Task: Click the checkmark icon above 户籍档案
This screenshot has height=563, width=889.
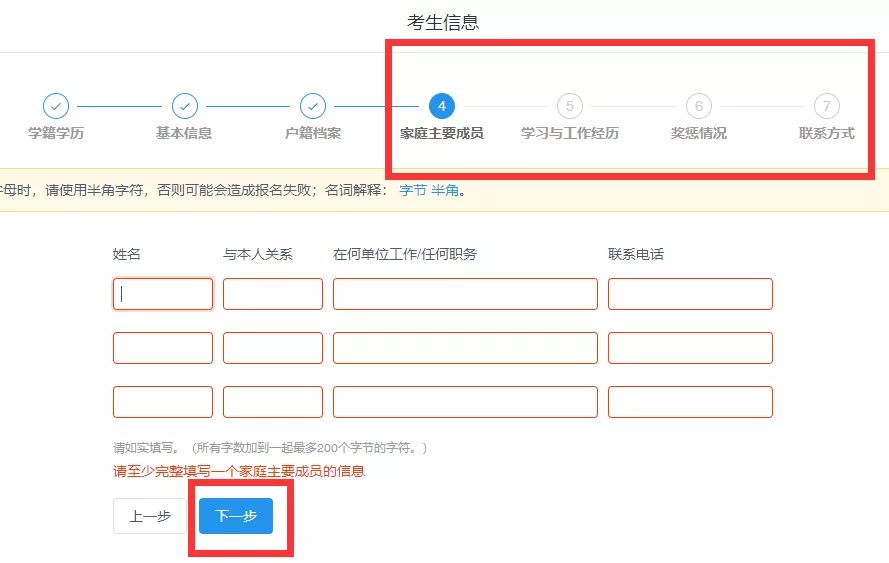Action: coord(313,106)
